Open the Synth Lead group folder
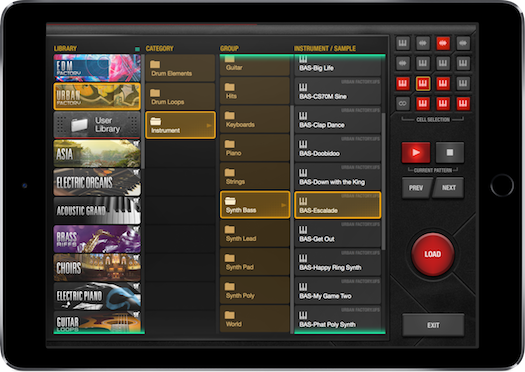Viewport: 525px width, 372px height. (x=255, y=233)
